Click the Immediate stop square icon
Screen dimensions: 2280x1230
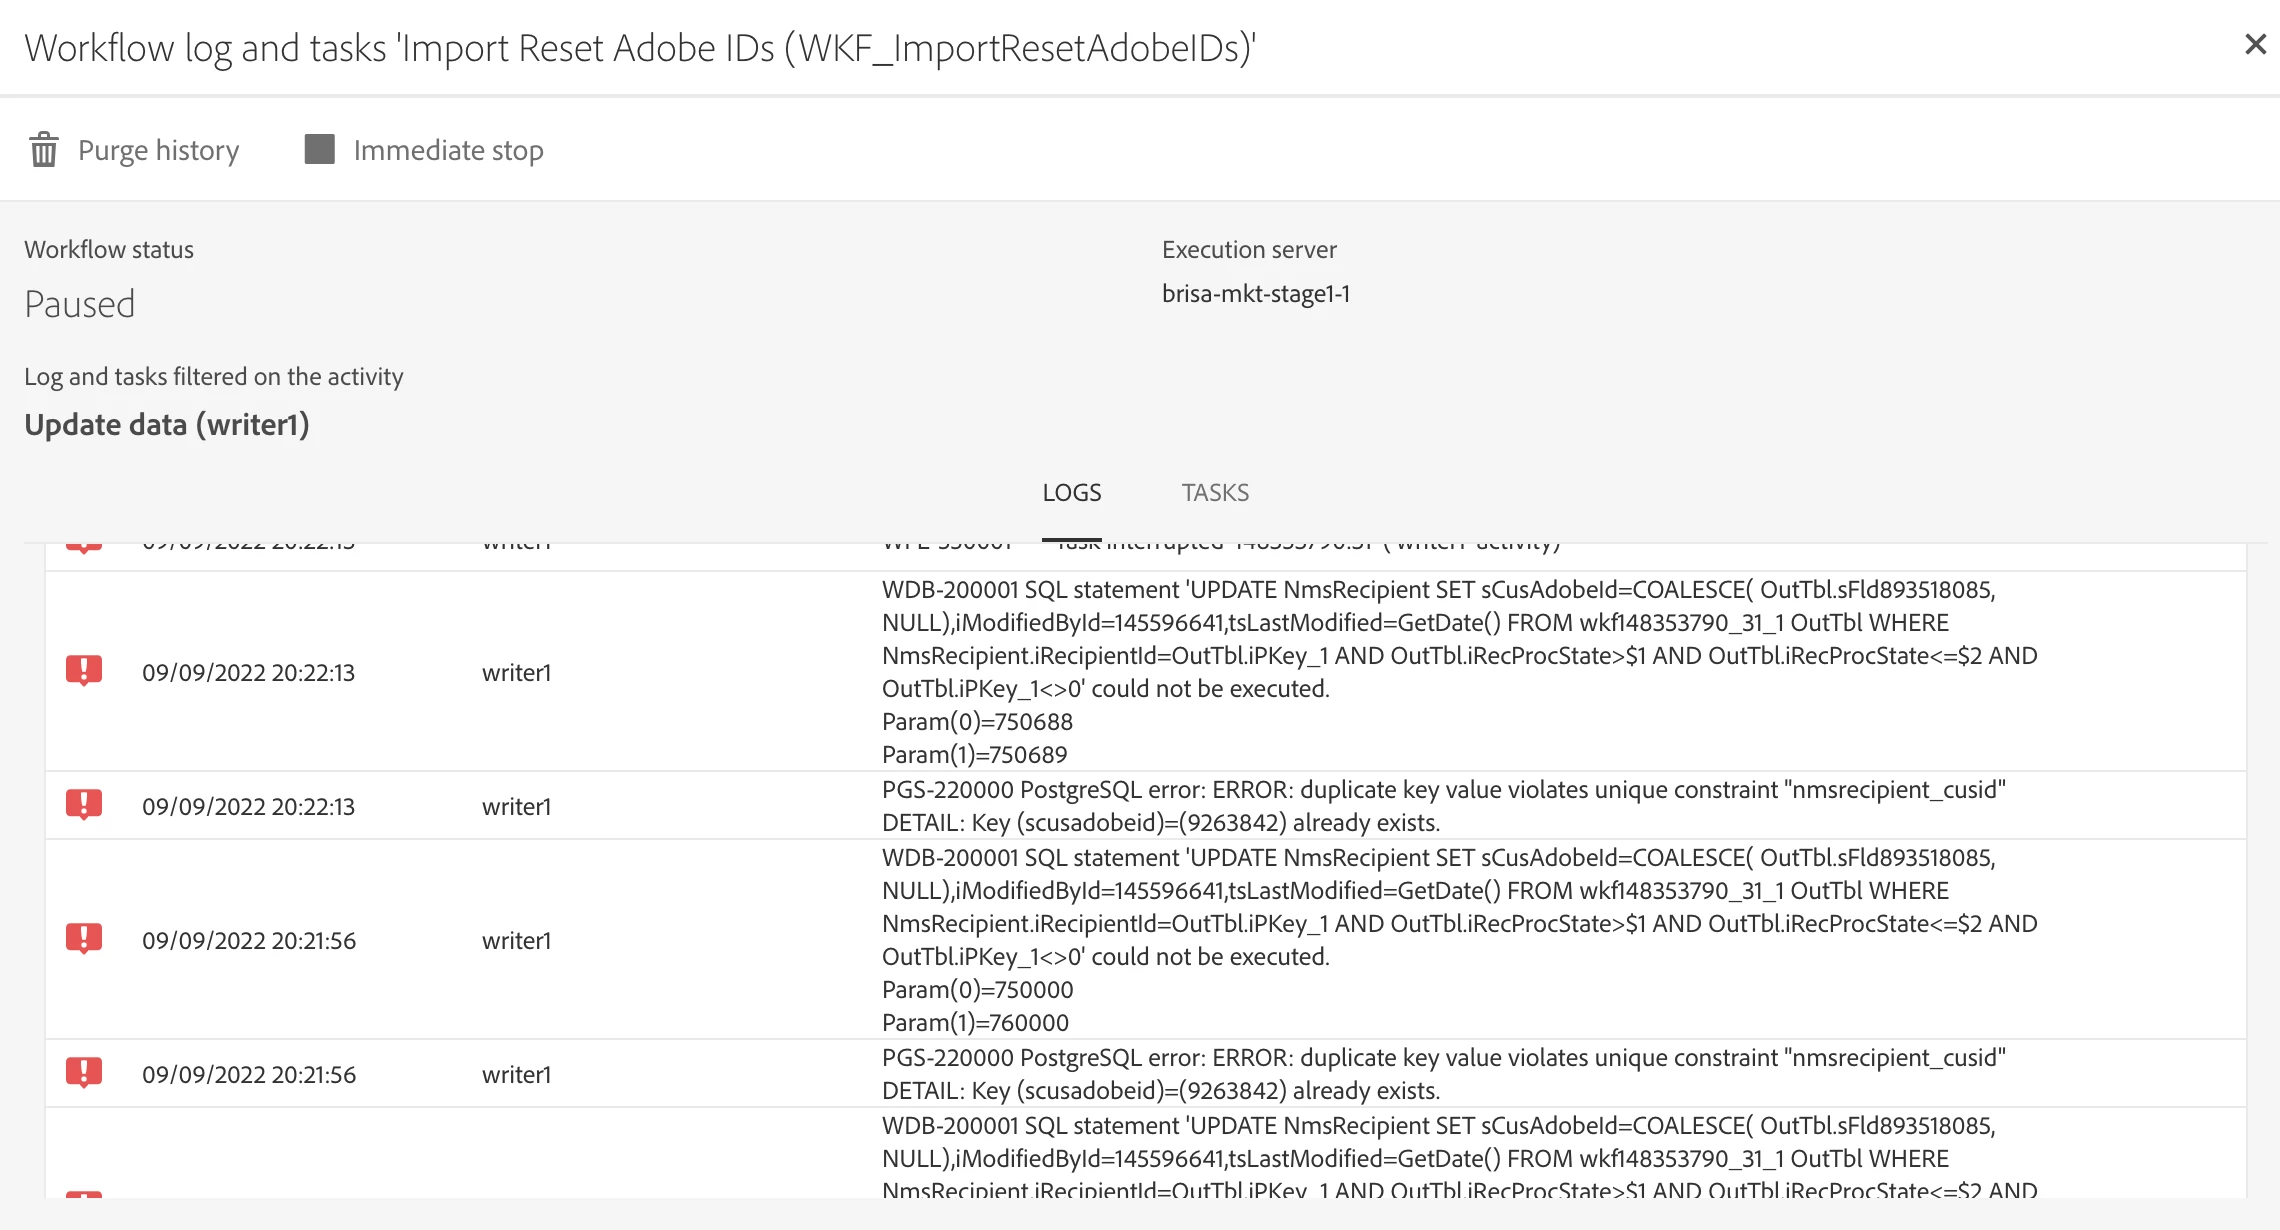pos(319,149)
